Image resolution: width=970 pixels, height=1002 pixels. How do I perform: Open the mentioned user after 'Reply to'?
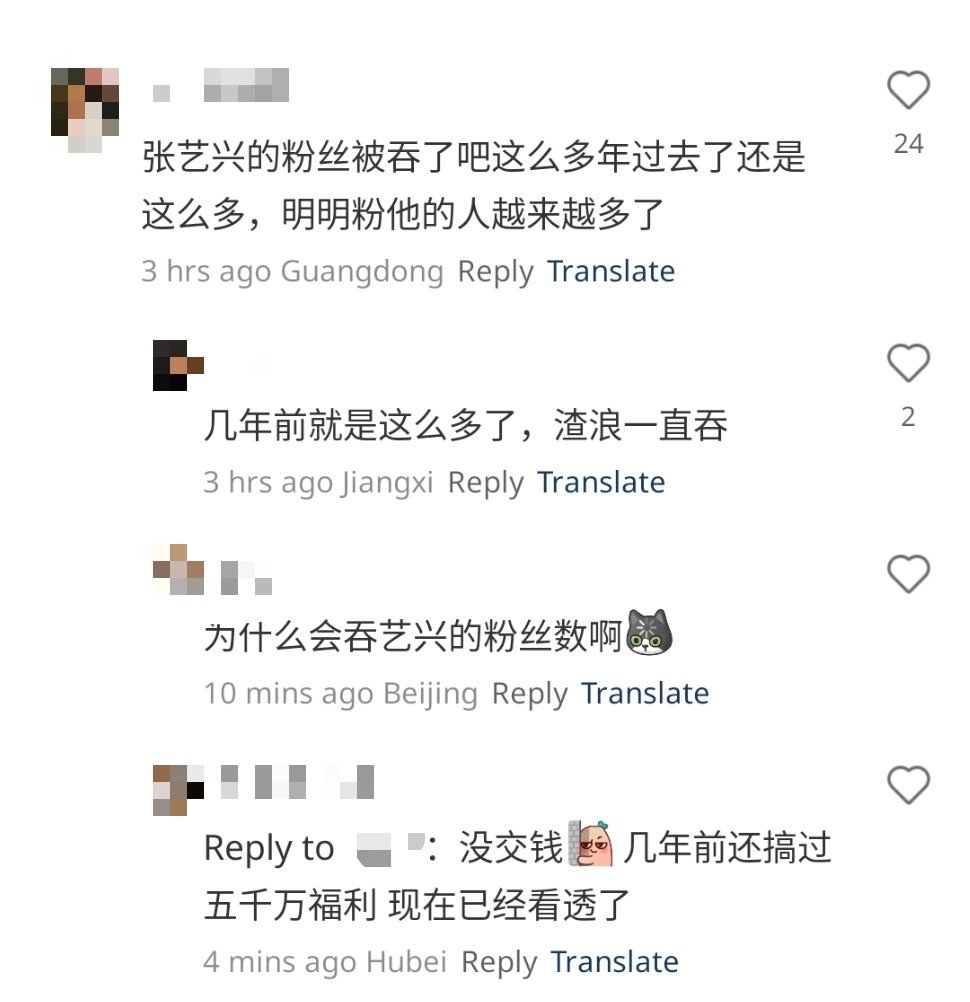coord(390,850)
